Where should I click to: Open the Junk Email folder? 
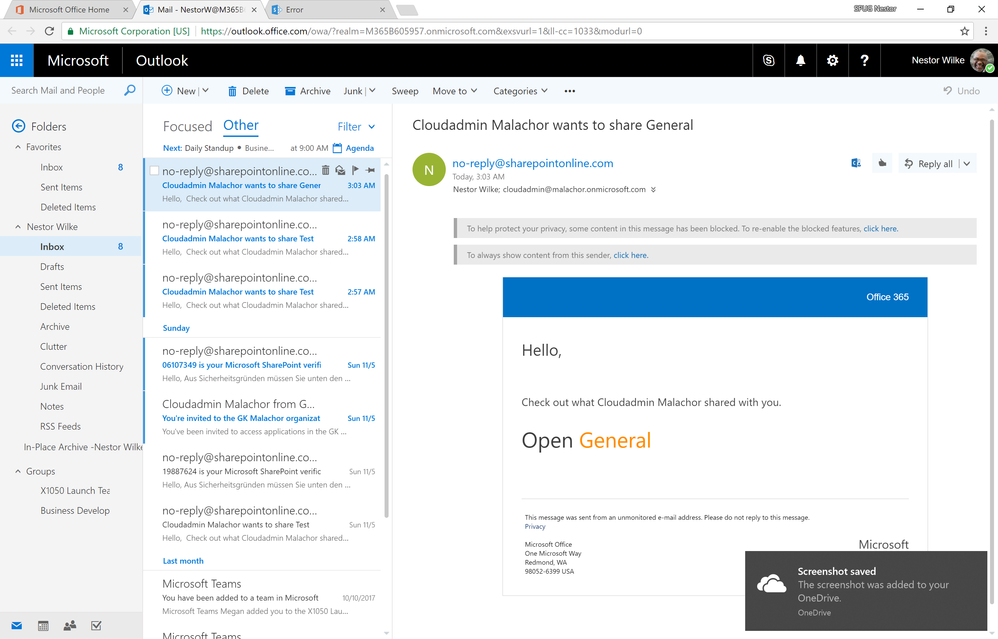click(61, 386)
